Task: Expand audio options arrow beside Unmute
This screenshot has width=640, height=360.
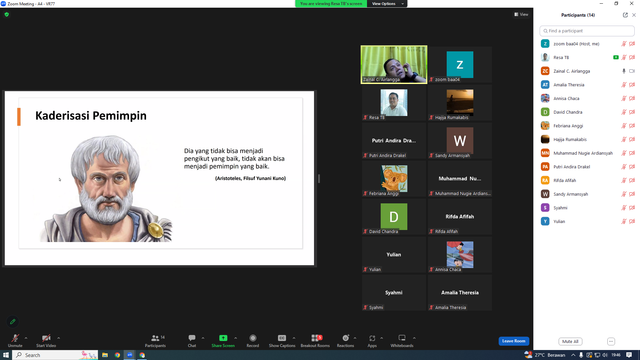Action: 26,338
